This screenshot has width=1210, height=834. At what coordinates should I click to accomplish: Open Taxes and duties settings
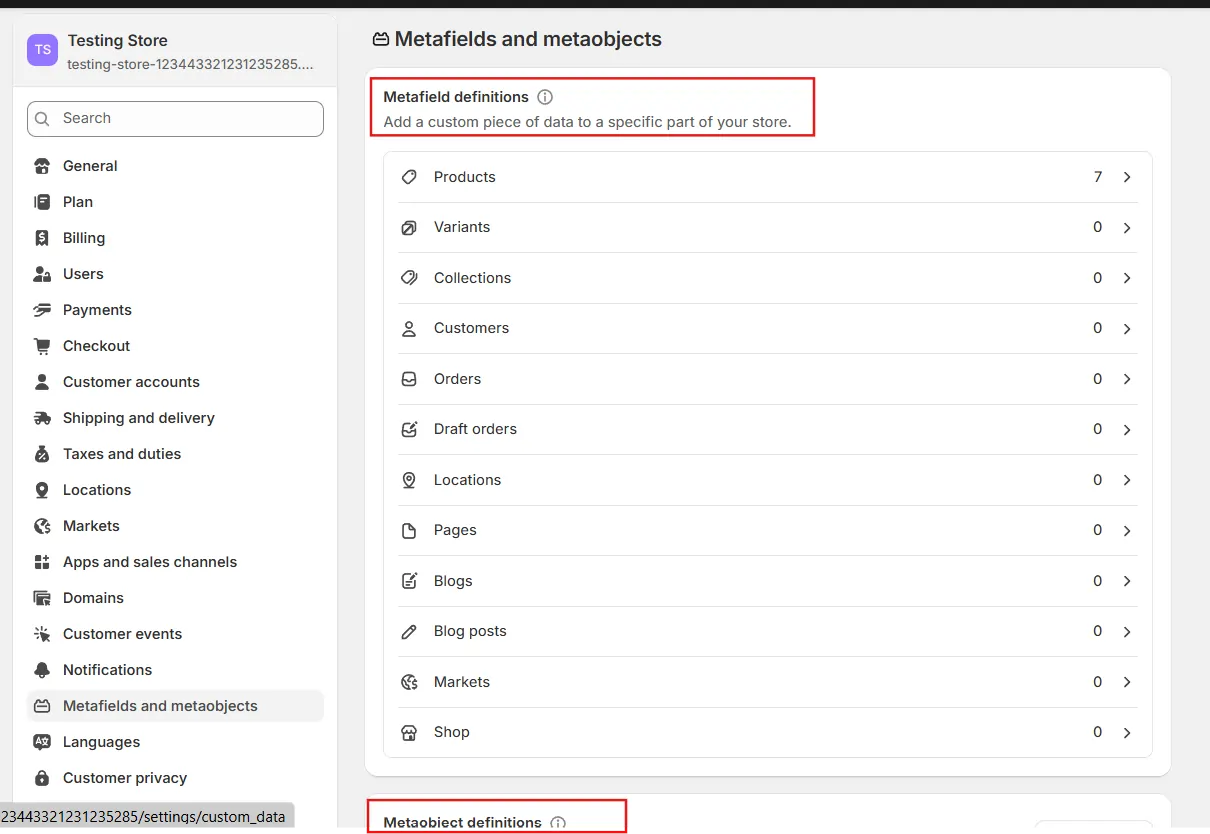121,454
